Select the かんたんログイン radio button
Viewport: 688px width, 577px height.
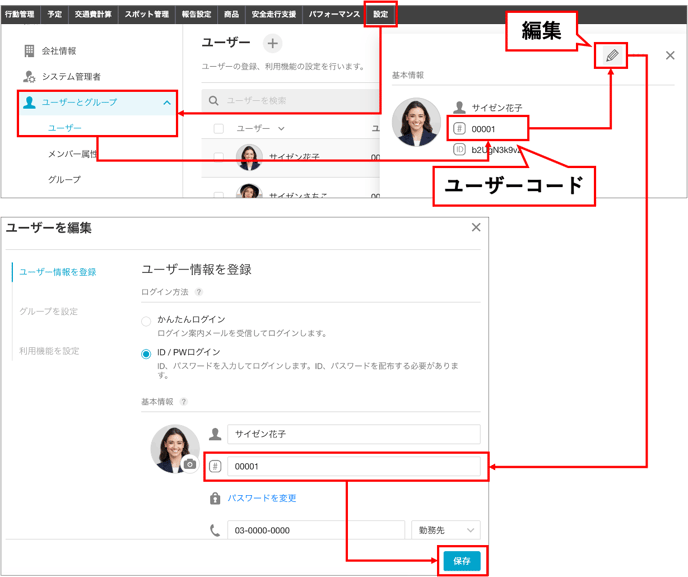[146, 321]
